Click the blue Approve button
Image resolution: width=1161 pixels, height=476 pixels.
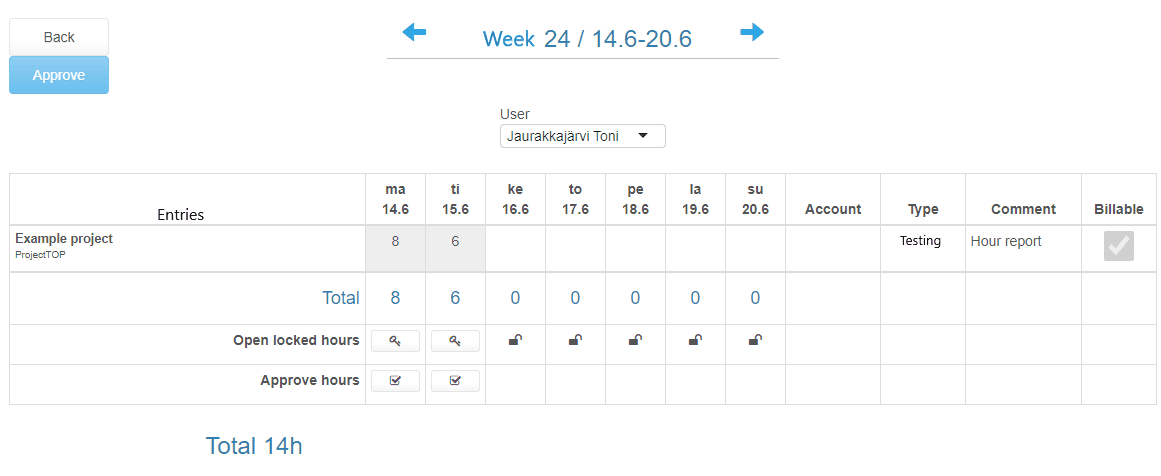pyautogui.click(x=59, y=75)
